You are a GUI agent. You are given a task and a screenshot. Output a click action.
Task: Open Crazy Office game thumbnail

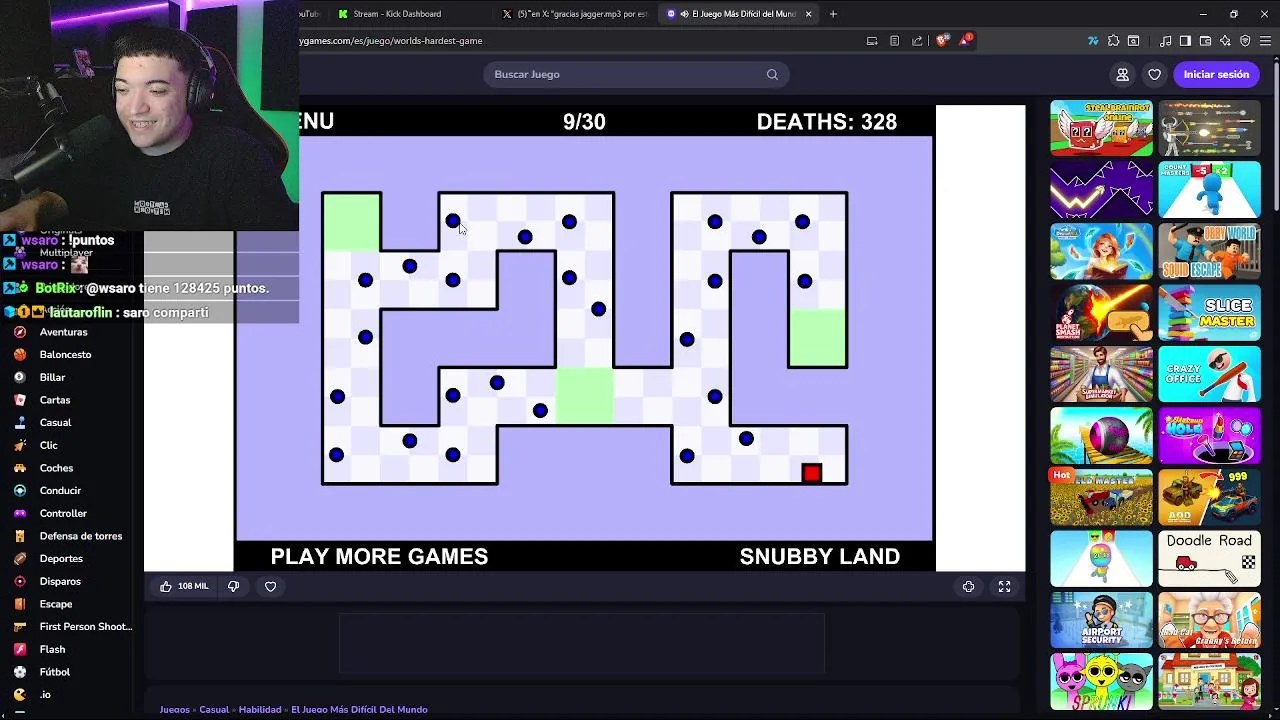pyautogui.click(x=1209, y=374)
